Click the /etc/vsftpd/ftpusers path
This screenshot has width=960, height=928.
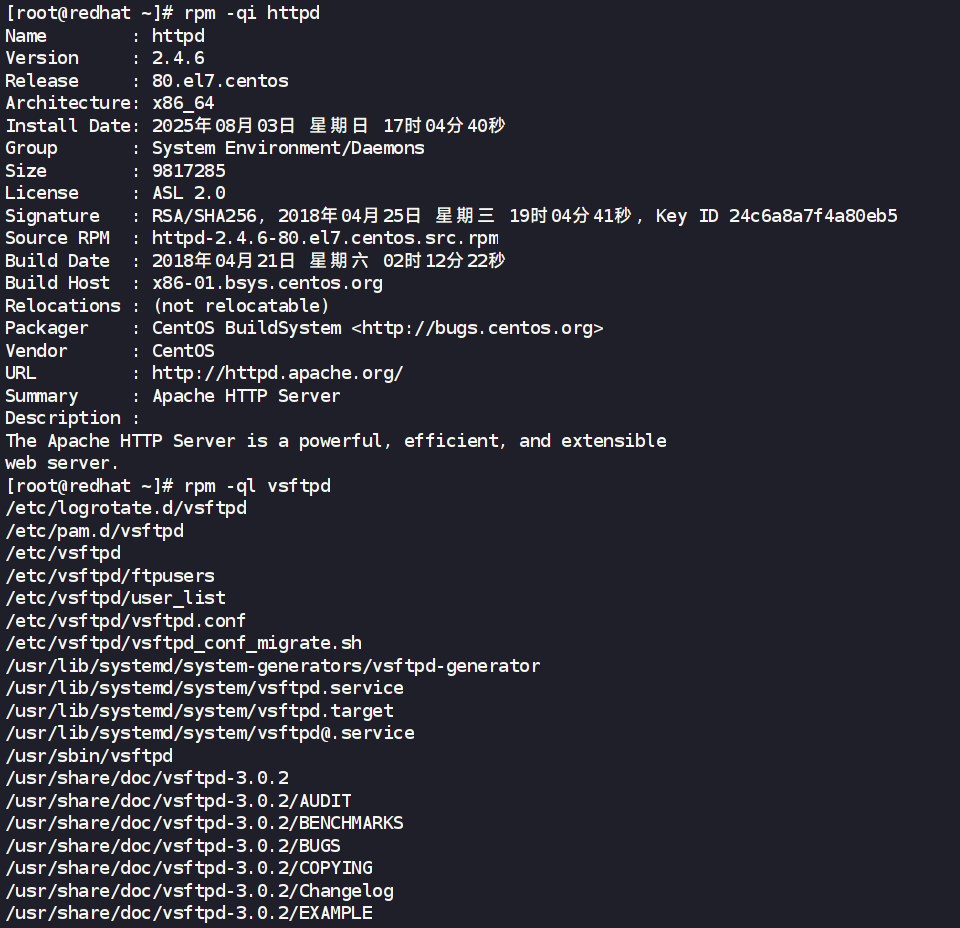click(110, 576)
